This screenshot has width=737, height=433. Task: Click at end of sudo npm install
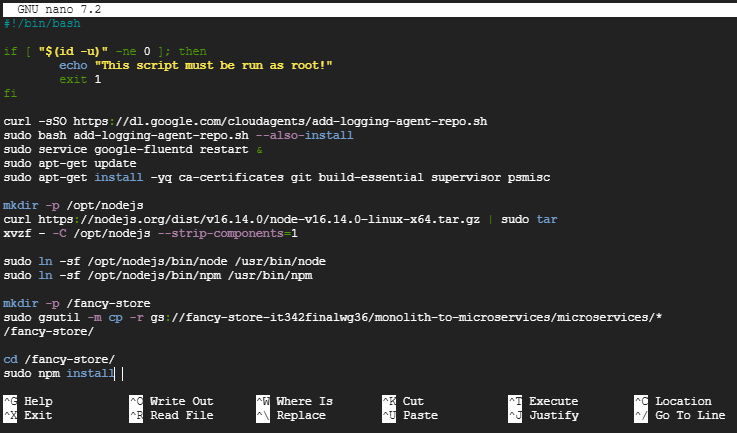116,373
